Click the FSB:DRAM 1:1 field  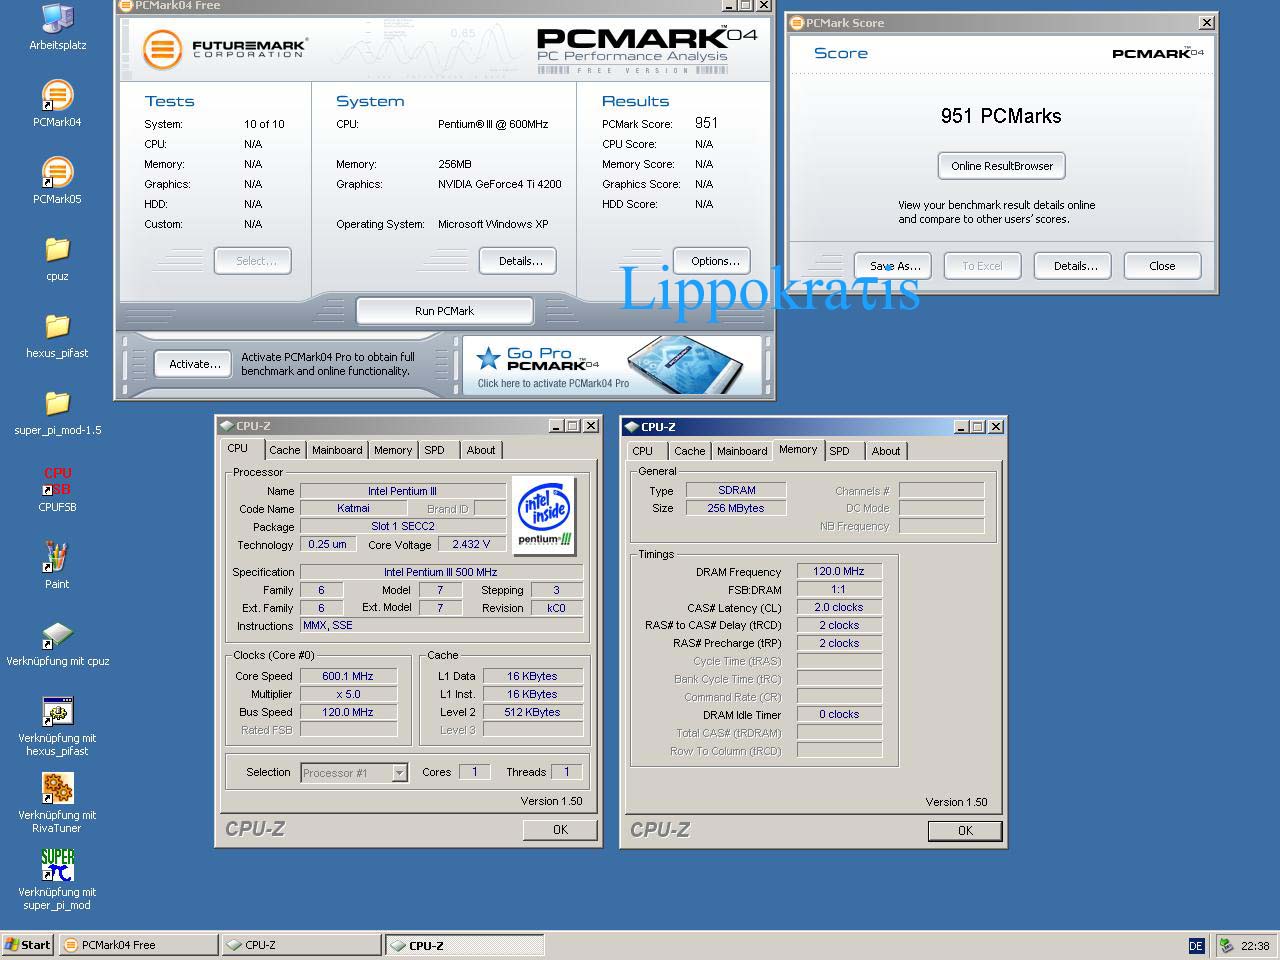839,589
